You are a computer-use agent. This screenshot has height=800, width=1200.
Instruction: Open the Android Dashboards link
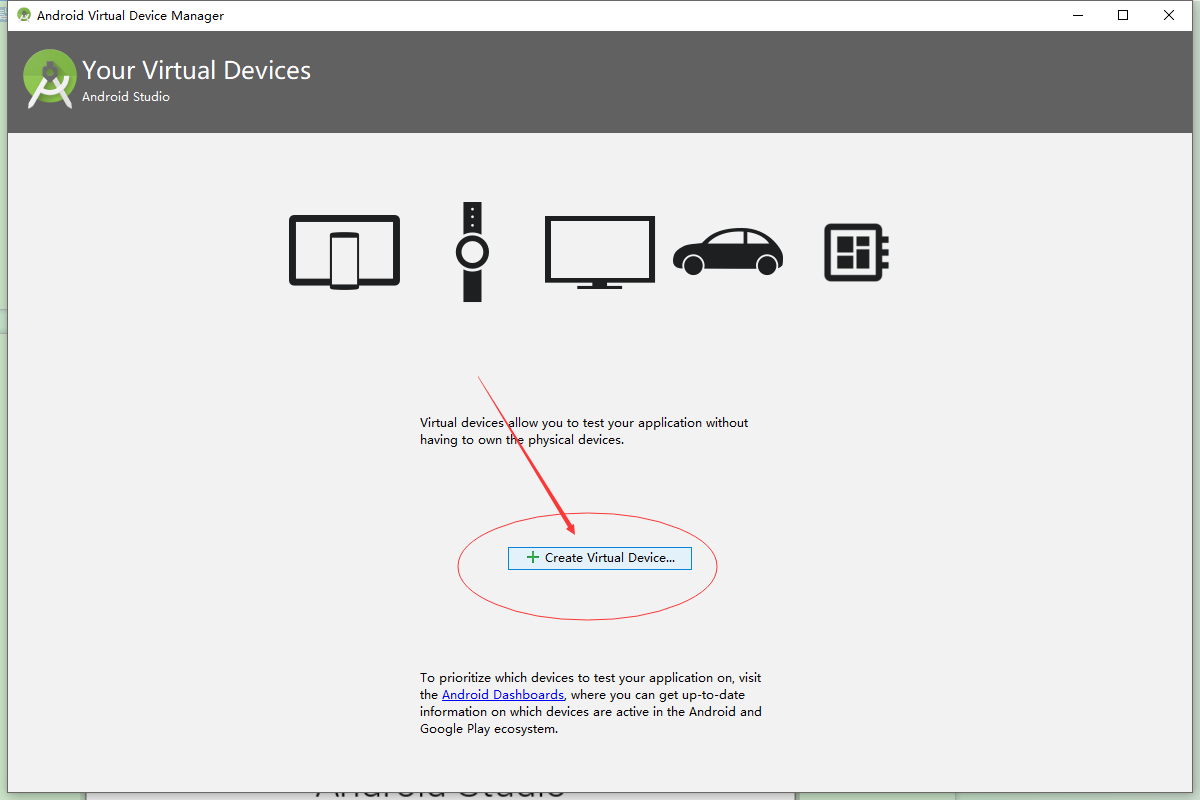coord(503,694)
